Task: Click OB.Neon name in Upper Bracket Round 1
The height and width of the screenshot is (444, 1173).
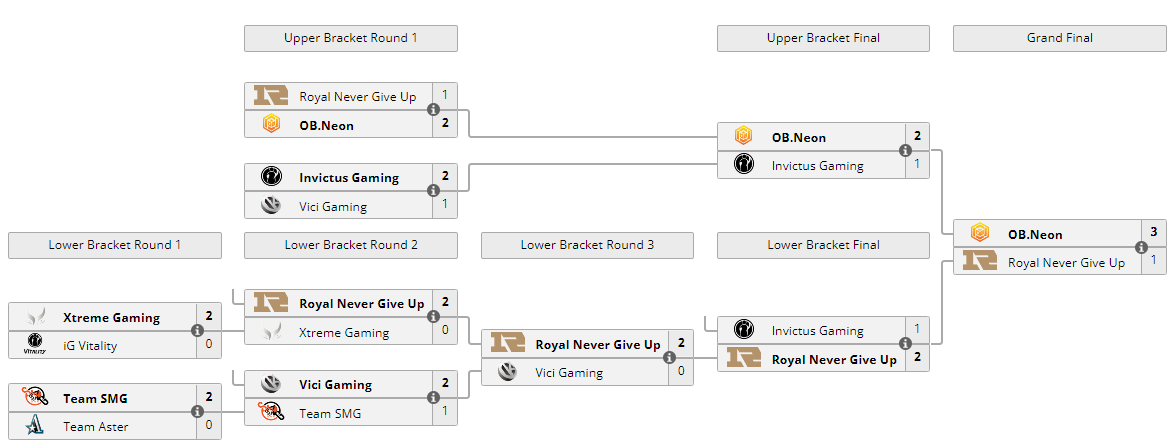Action: click(326, 125)
